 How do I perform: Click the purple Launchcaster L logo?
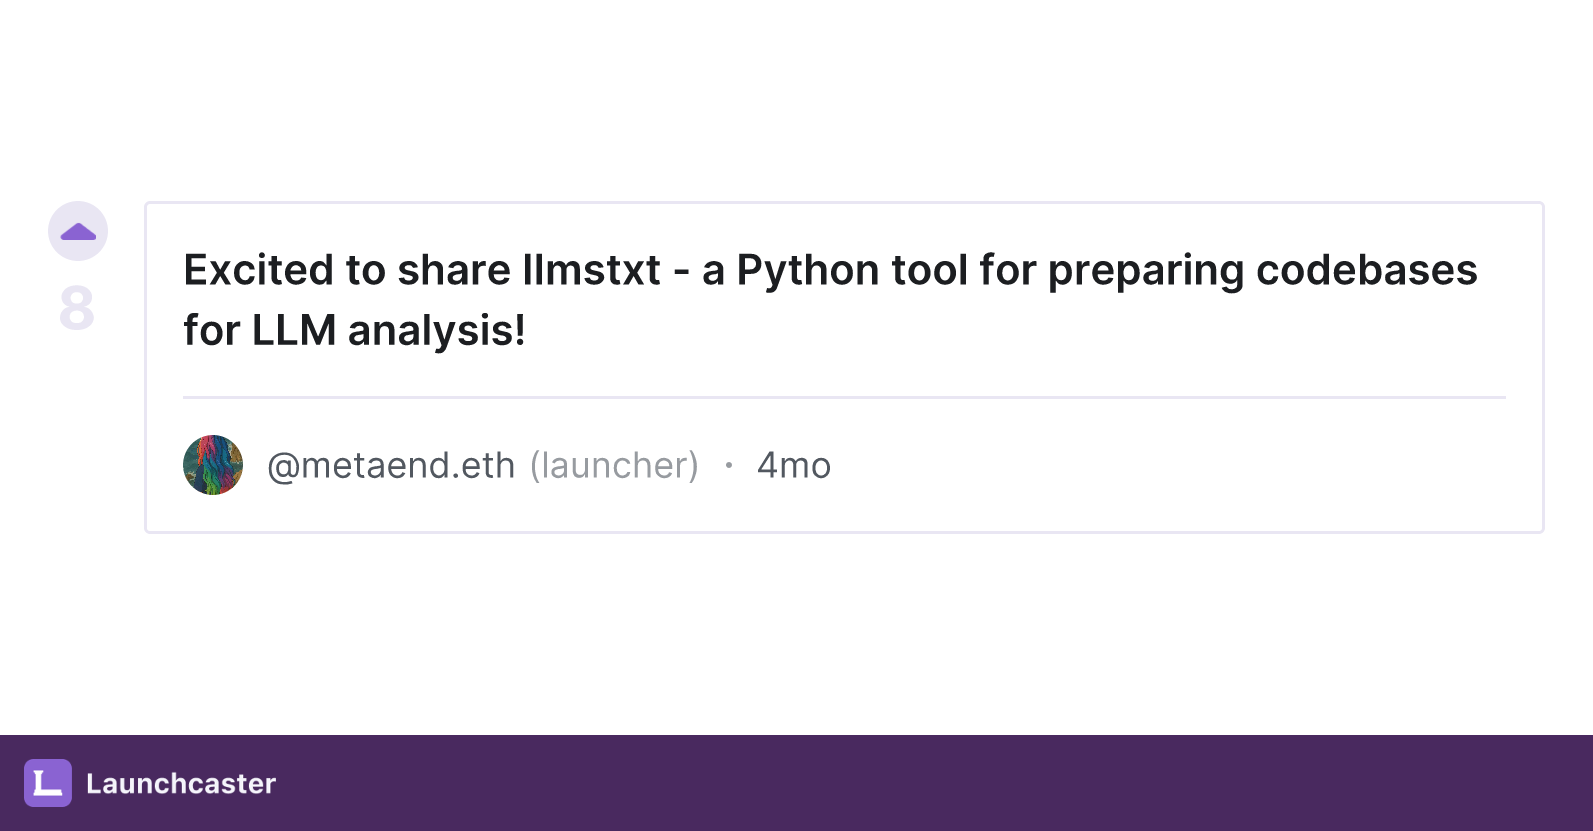click(48, 783)
